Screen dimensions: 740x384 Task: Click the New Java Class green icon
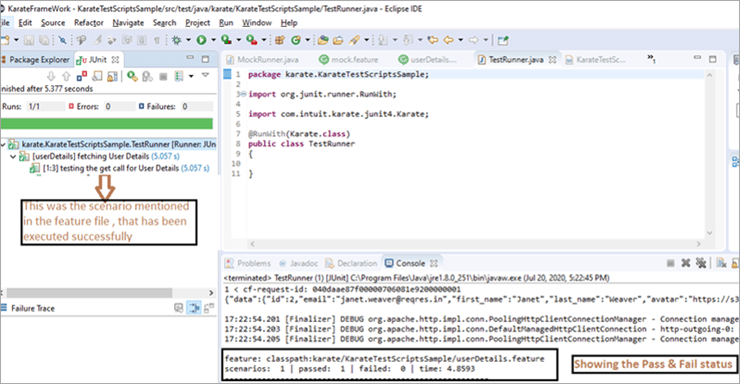[x=296, y=40]
